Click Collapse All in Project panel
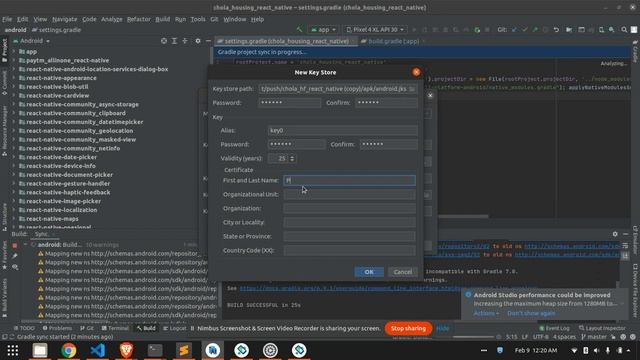The height and width of the screenshot is (360, 640). coord(185,41)
